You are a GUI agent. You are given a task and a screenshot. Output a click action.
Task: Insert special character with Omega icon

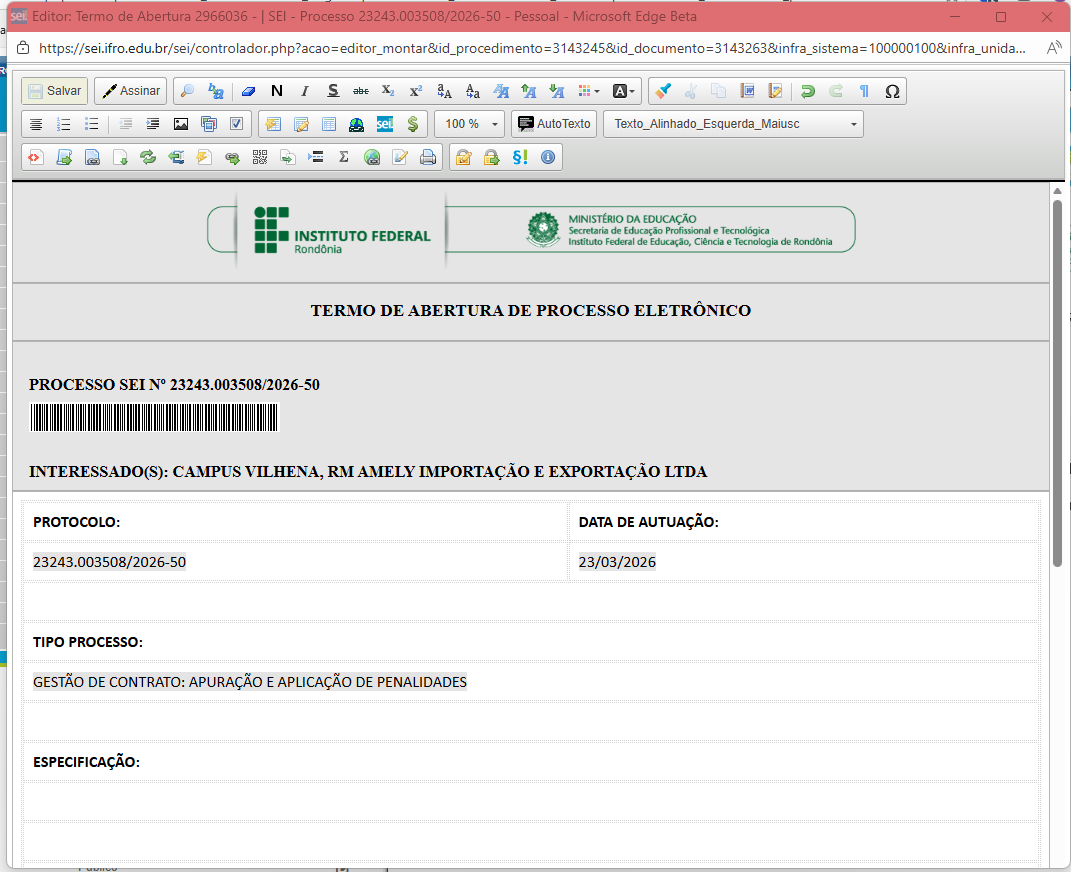(x=892, y=91)
